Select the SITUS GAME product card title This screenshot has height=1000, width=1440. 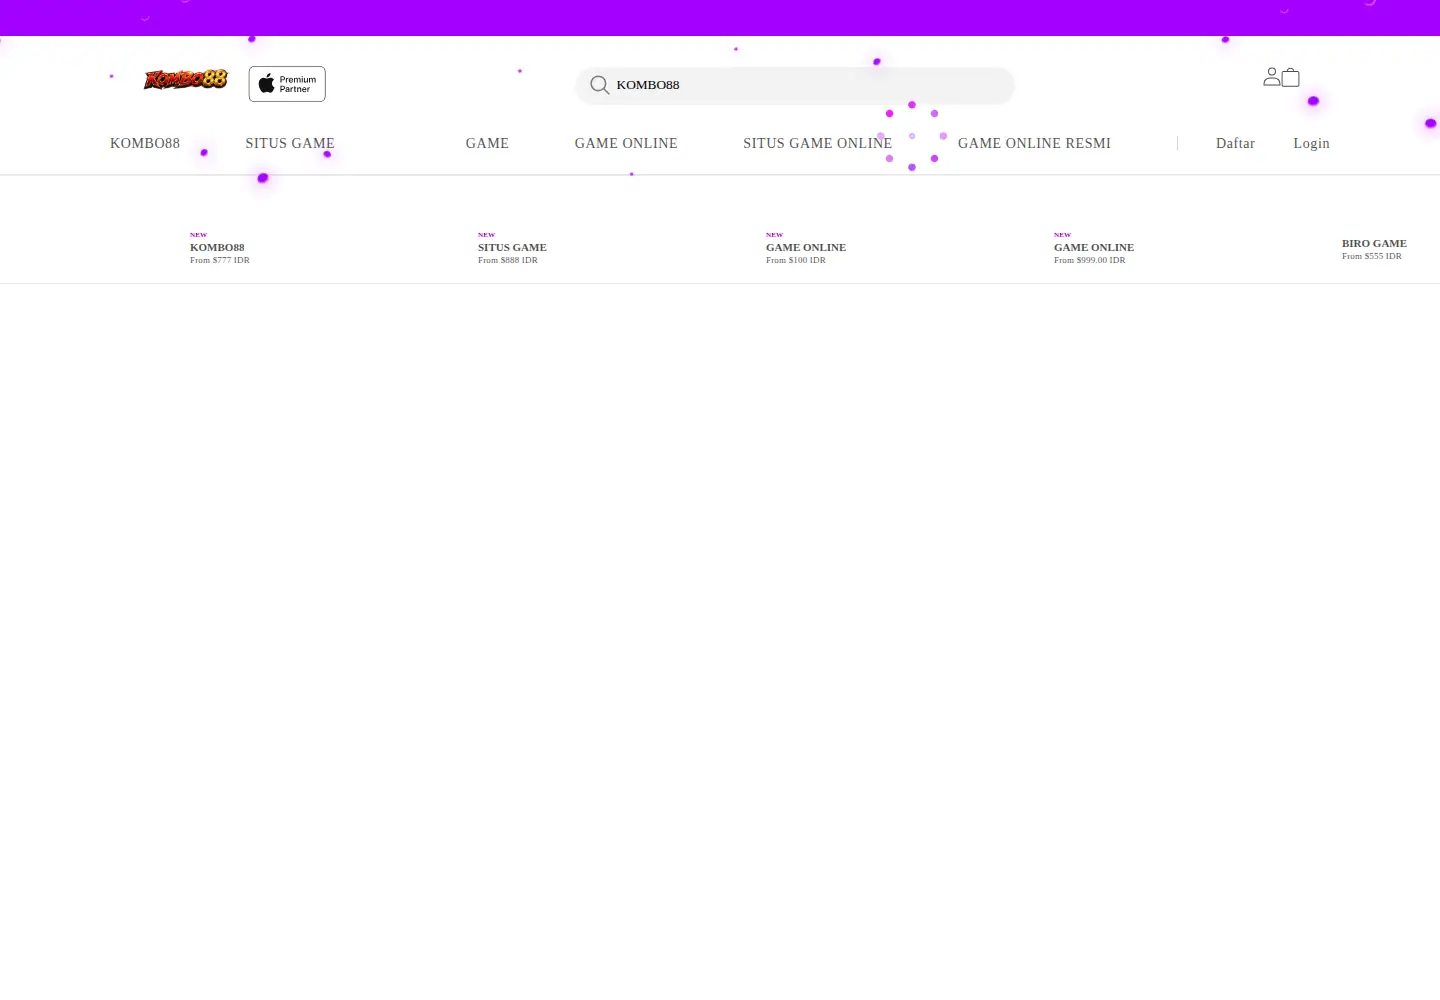(x=512, y=247)
